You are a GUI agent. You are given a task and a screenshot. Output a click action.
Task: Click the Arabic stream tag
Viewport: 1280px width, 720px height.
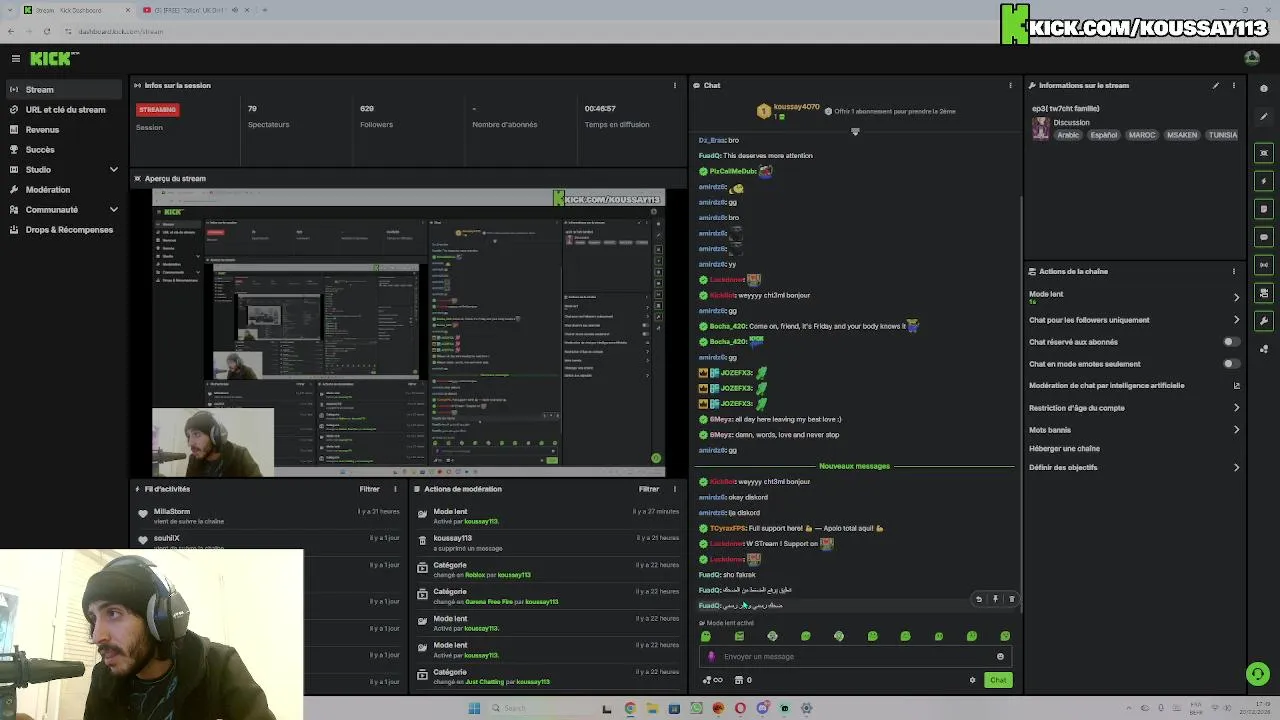[x=1068, y=135]
